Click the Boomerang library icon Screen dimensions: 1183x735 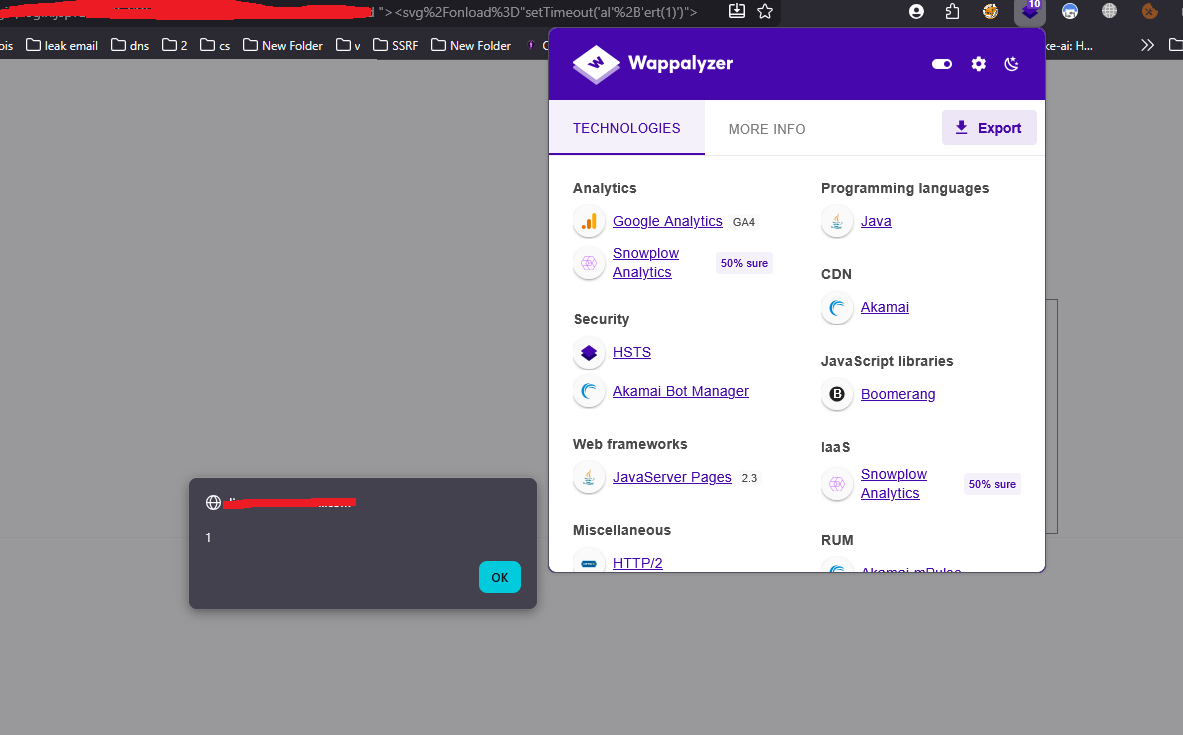point(837,394)
